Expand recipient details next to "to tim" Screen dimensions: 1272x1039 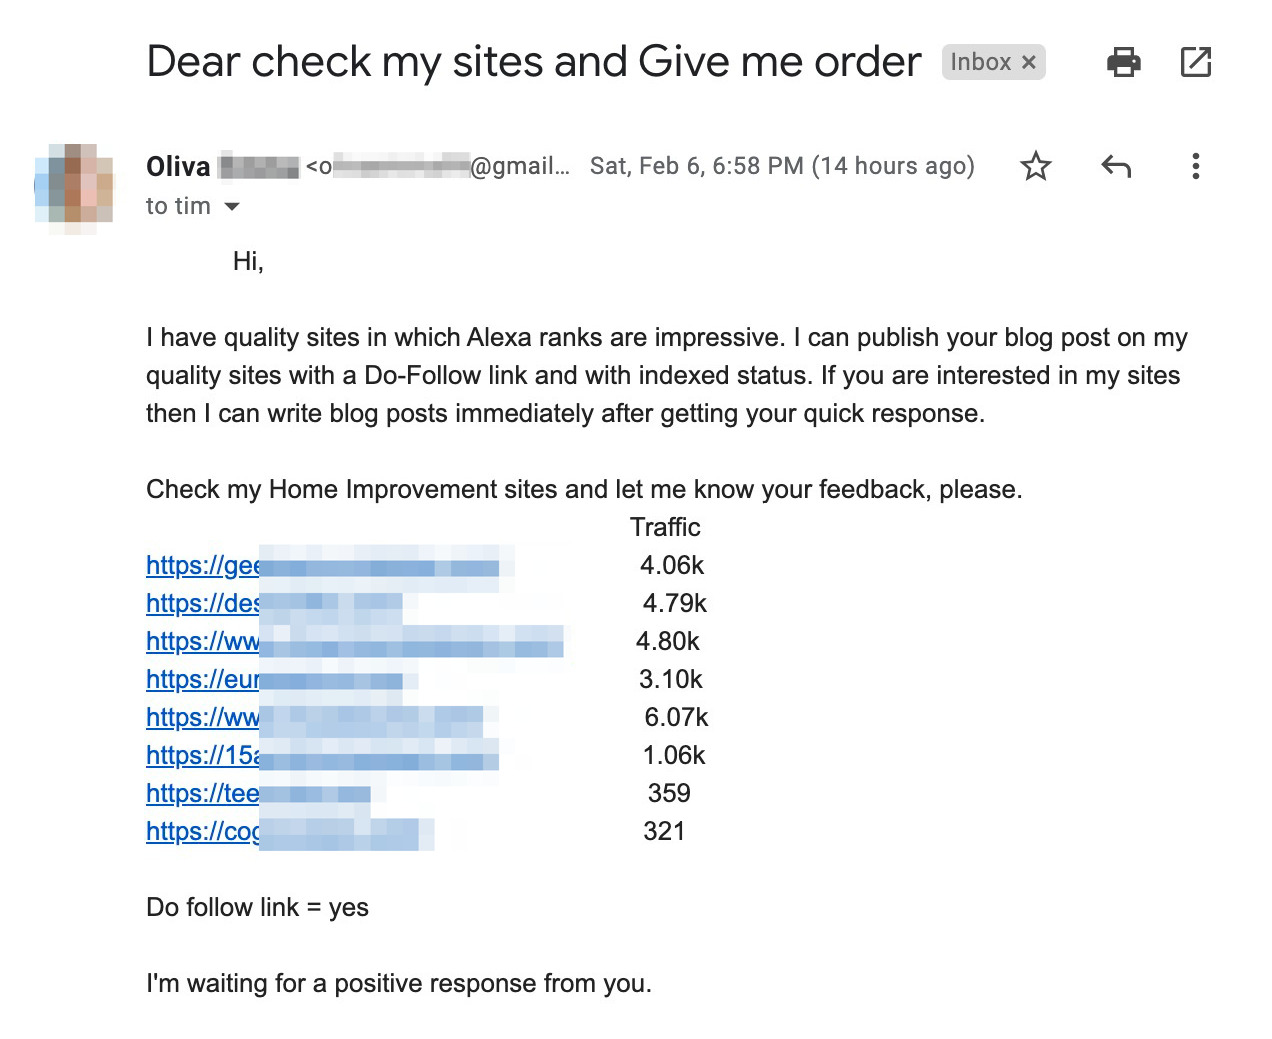click(232, 207)
